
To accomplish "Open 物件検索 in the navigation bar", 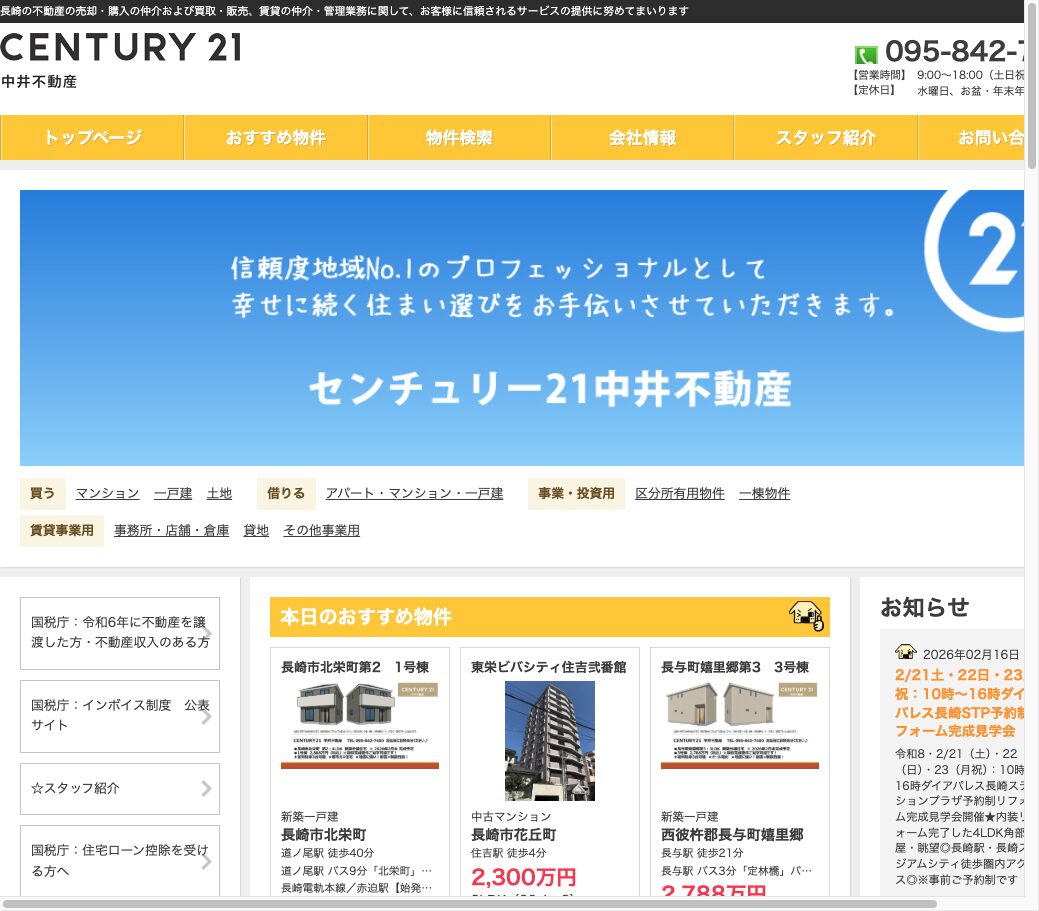I will 459,137.
